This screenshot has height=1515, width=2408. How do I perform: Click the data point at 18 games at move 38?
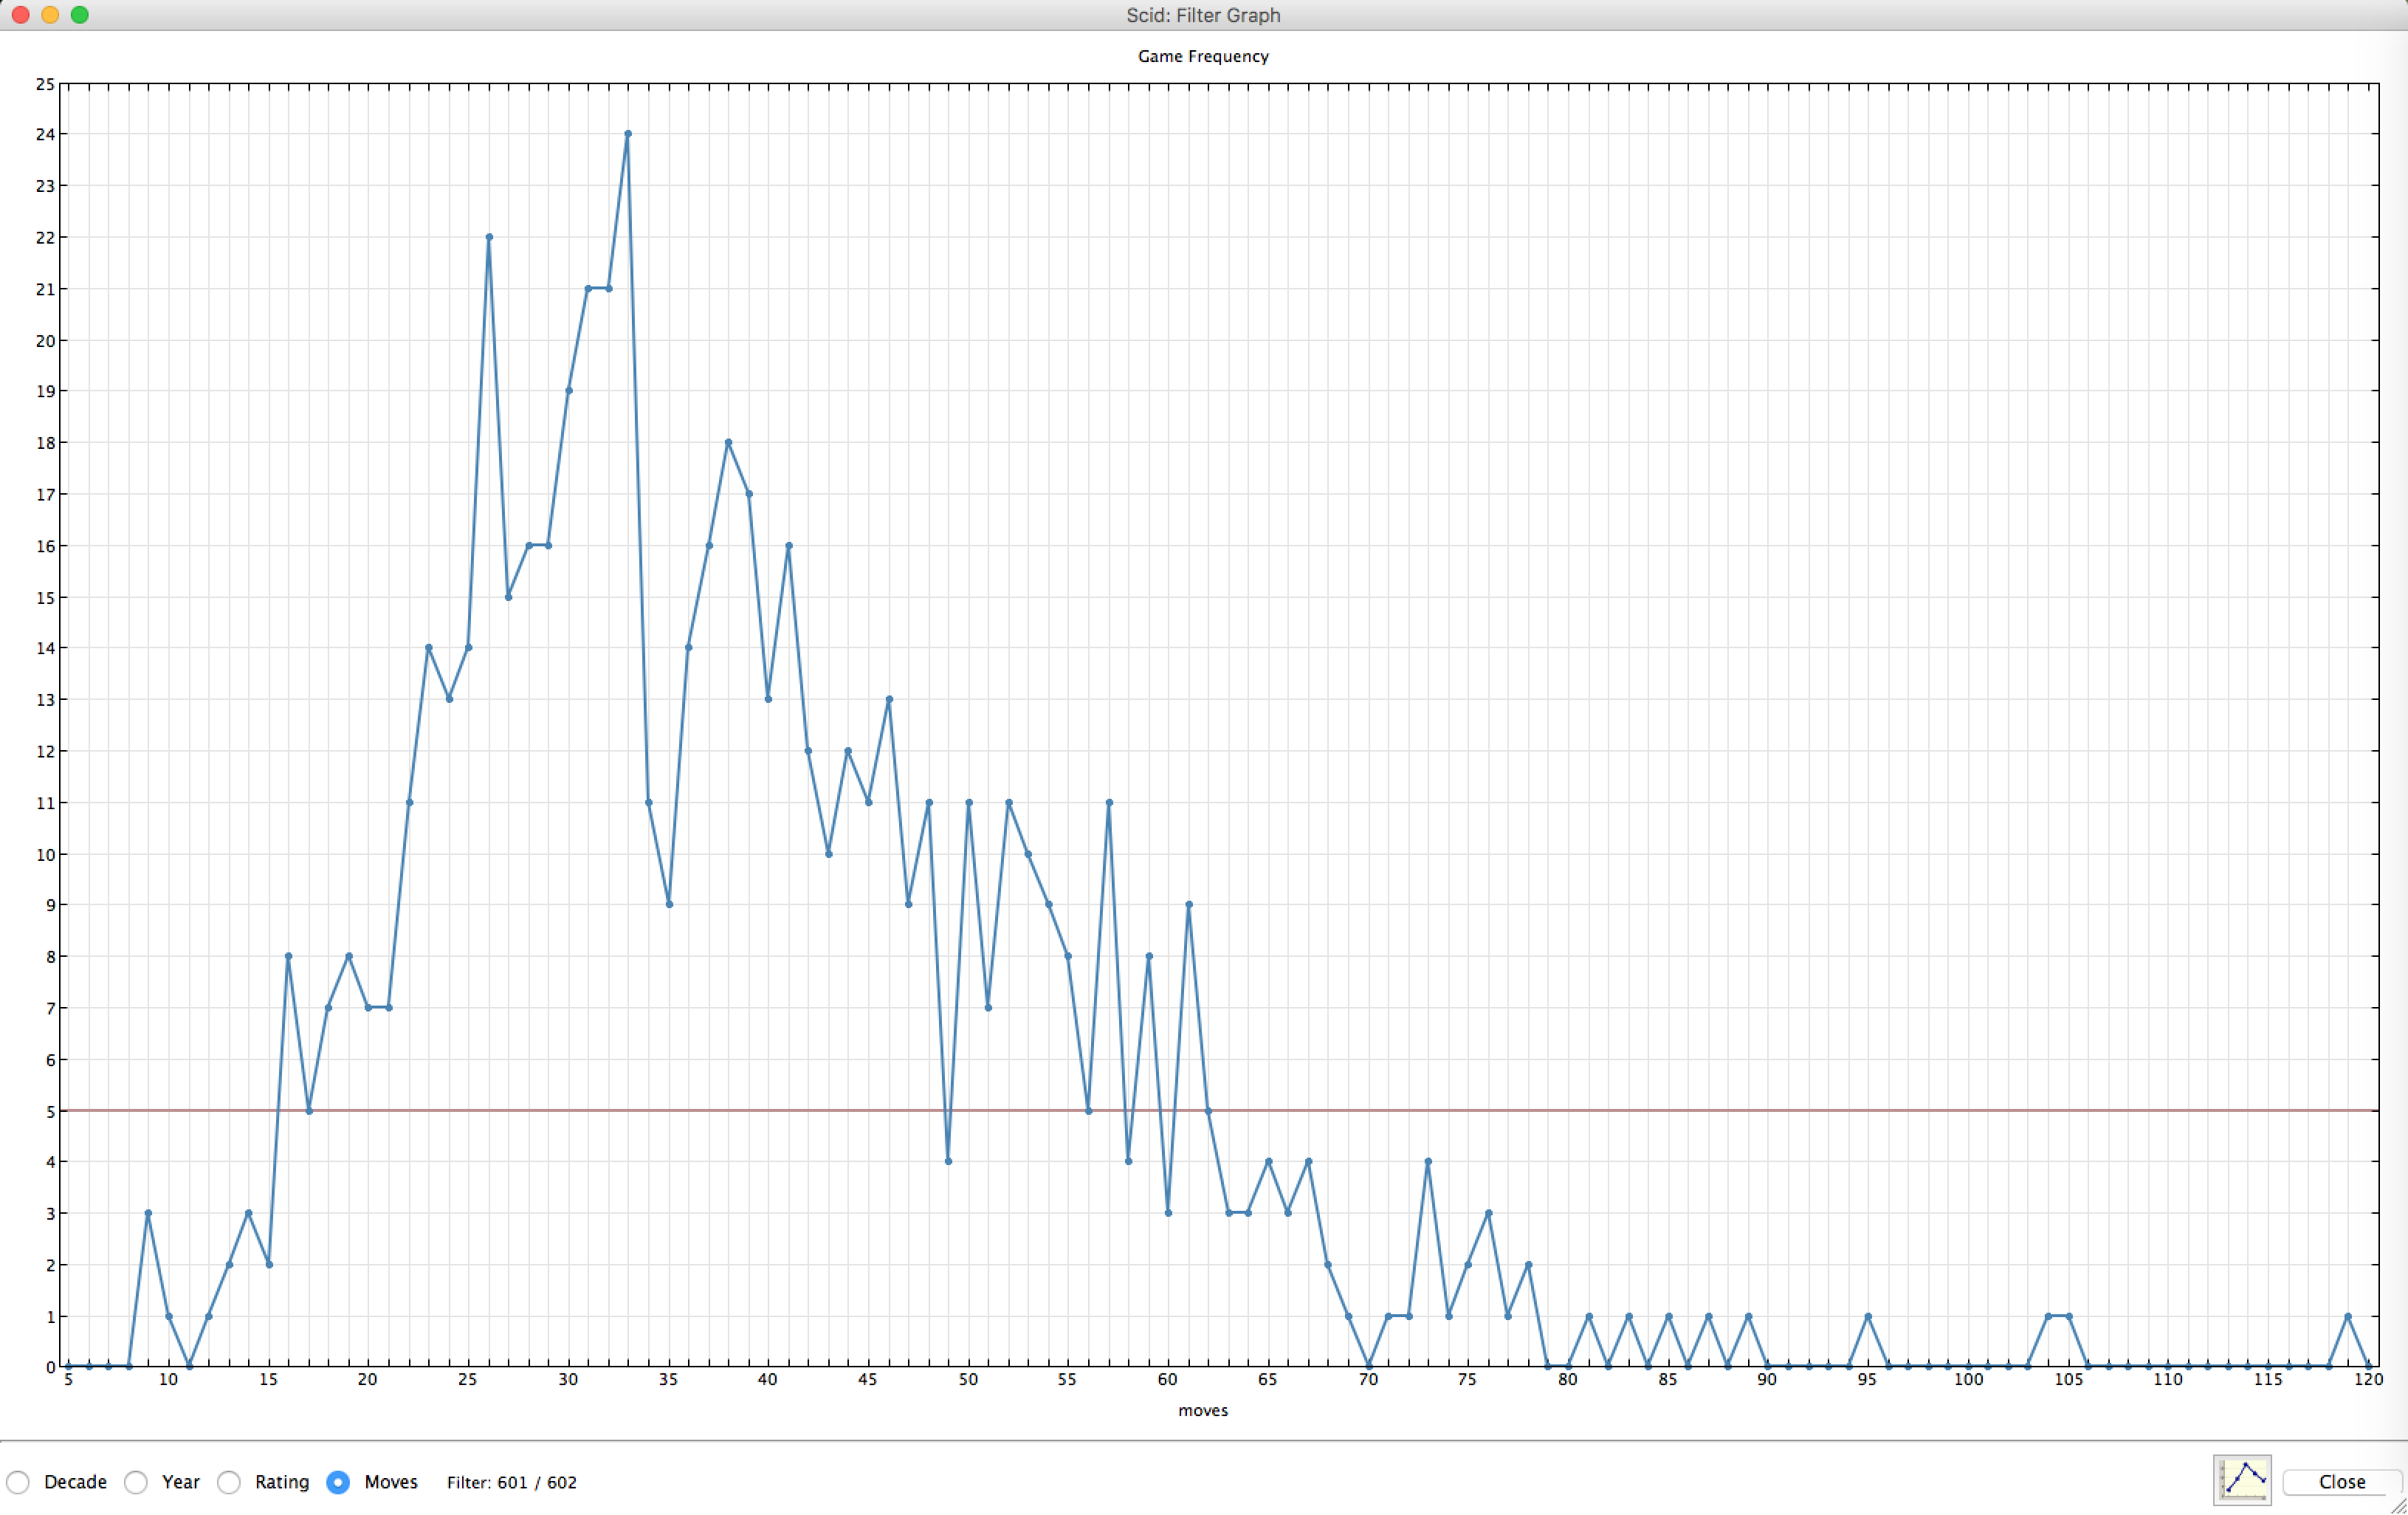[728, 442]
